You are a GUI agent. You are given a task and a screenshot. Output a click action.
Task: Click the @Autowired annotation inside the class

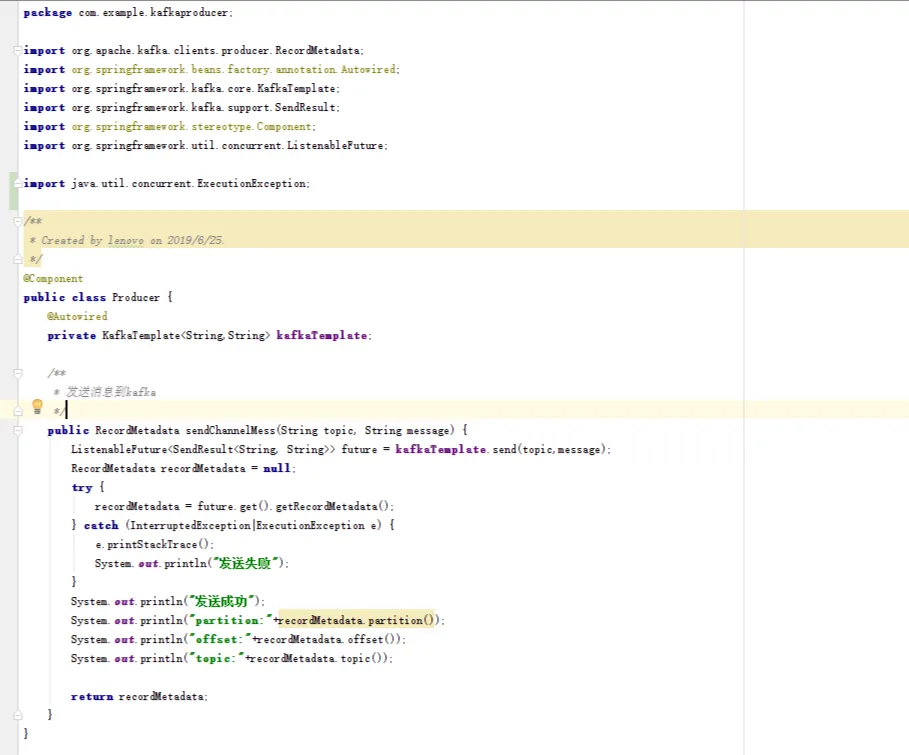point(77,317)
